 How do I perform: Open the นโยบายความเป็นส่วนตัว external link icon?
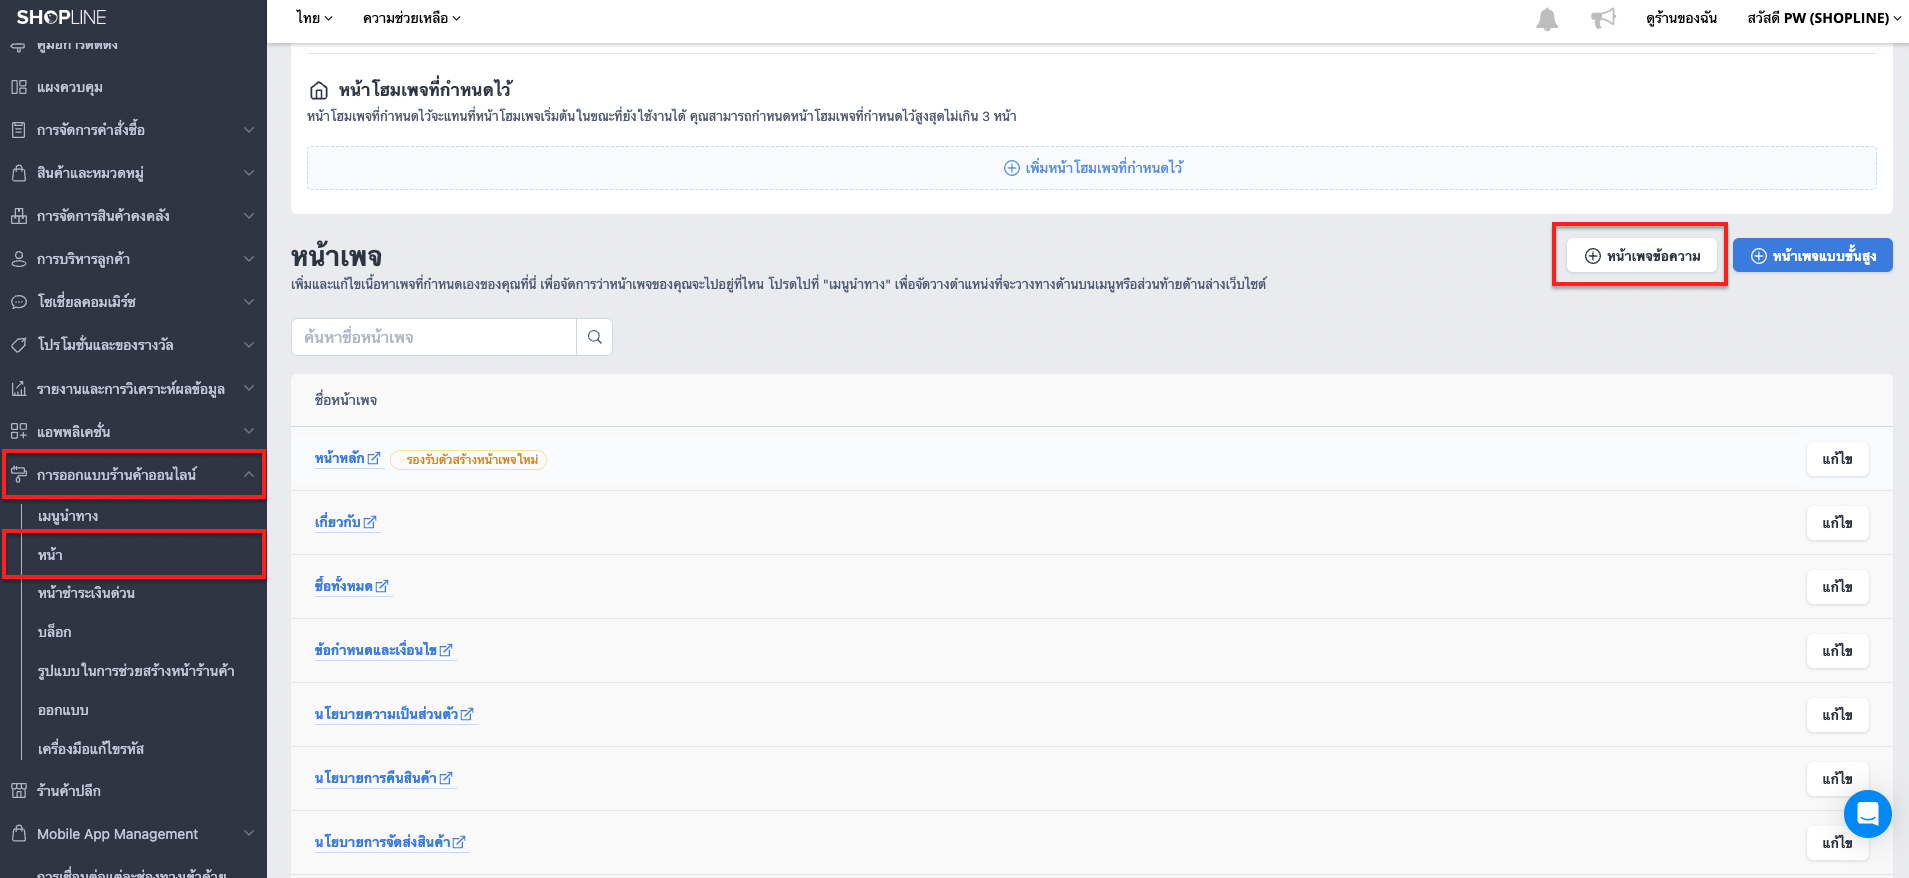click(x=467, y=714)
